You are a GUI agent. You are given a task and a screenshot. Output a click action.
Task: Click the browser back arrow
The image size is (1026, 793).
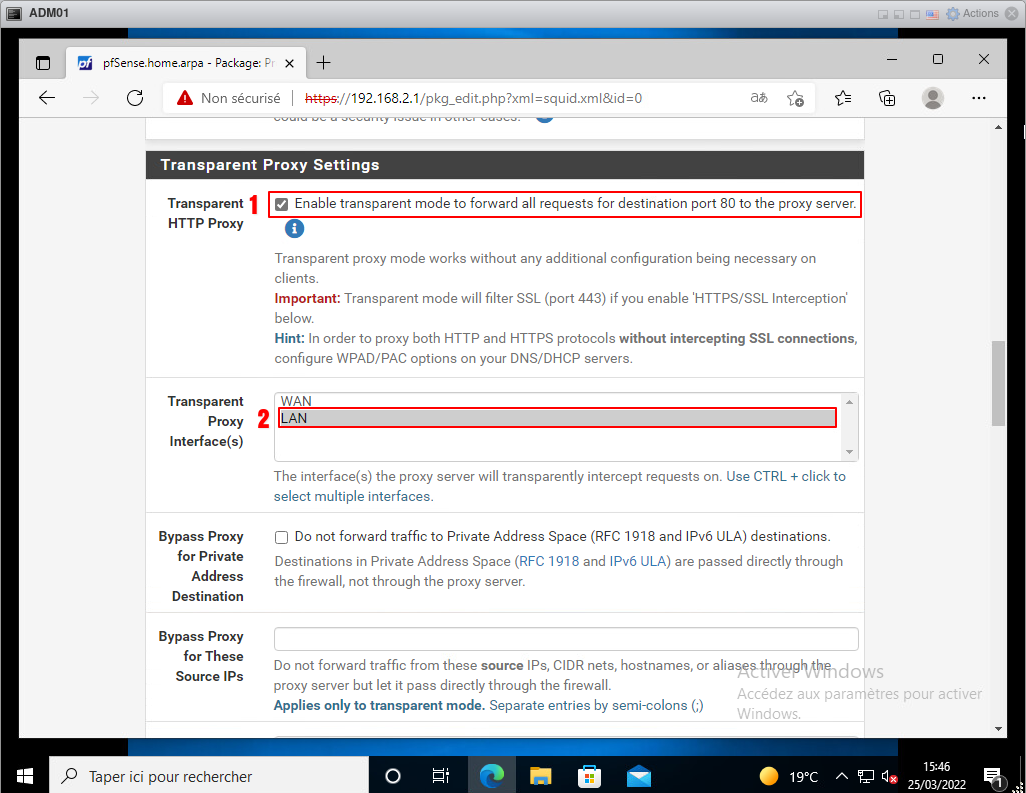[47, 98]
